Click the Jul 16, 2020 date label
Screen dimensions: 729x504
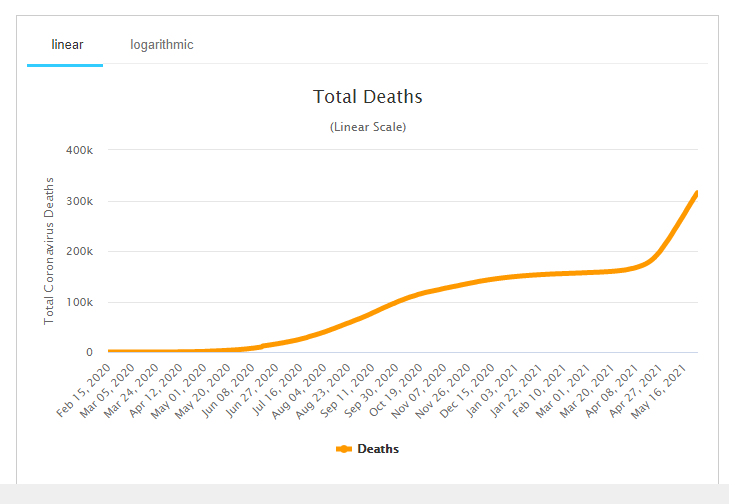click(278, 389)
